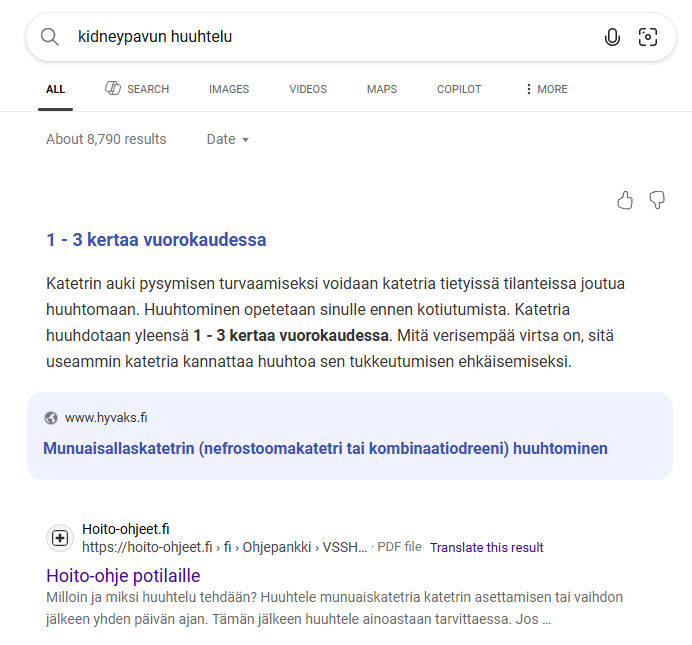Open visual search with the camera icon

648,37
